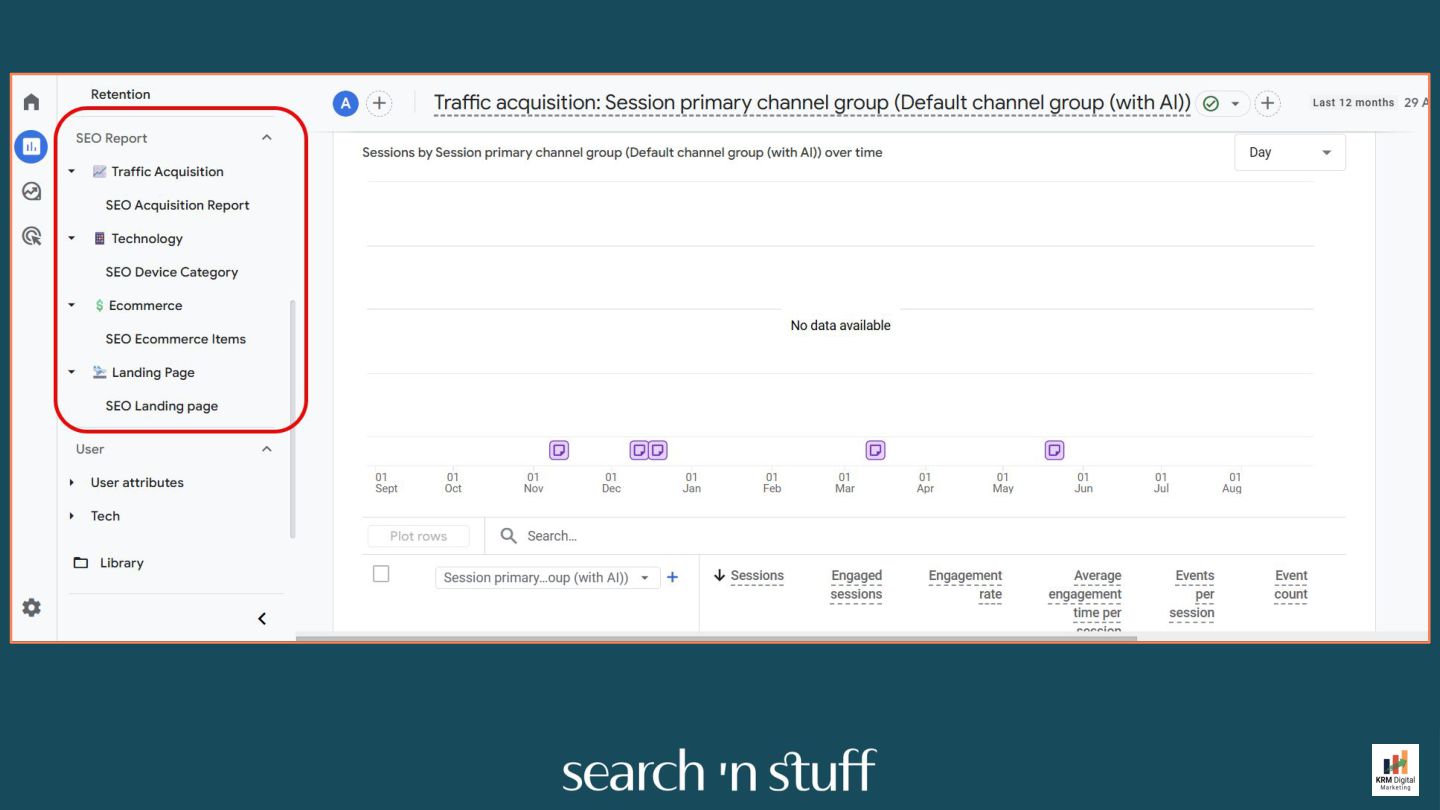Click the Landing Page icon

click(x=99, y=372)
